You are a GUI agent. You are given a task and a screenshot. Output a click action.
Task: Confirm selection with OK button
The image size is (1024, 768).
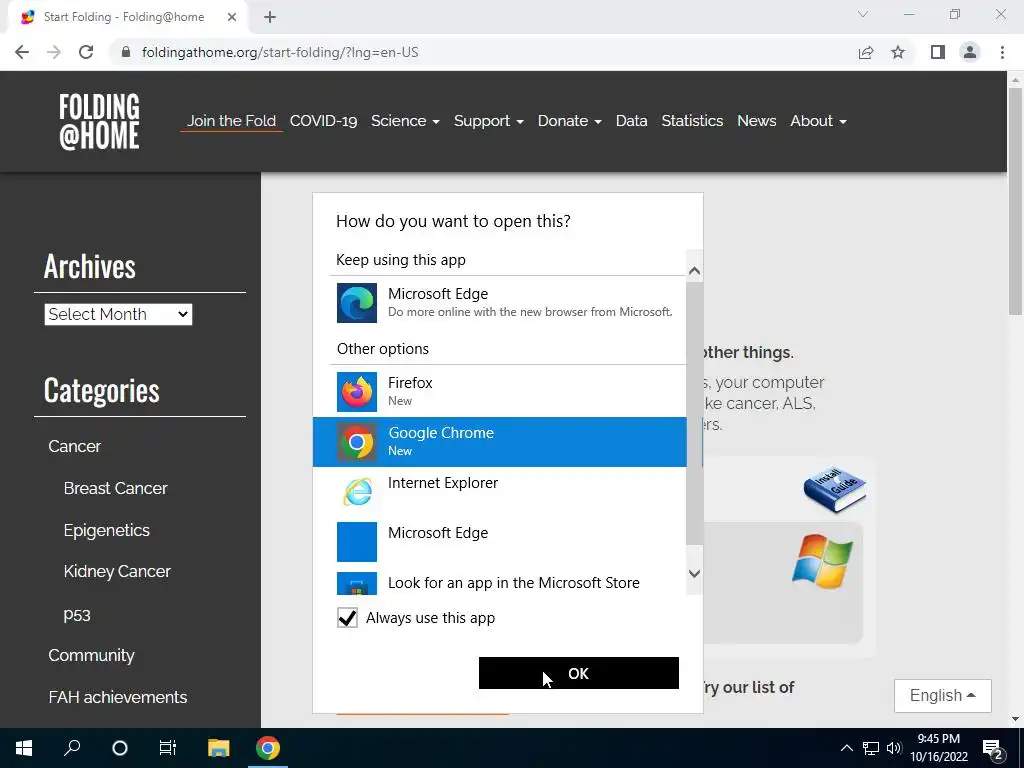579,673
